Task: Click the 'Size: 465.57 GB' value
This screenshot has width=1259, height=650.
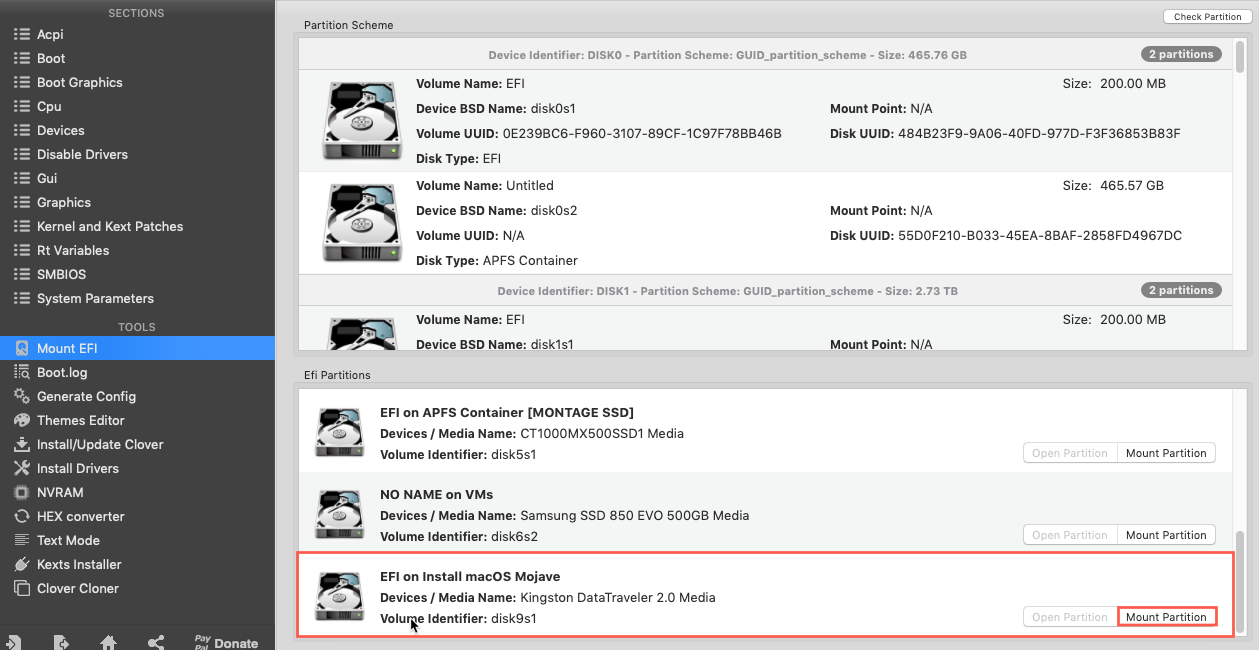Action: tap(1113, 185)
